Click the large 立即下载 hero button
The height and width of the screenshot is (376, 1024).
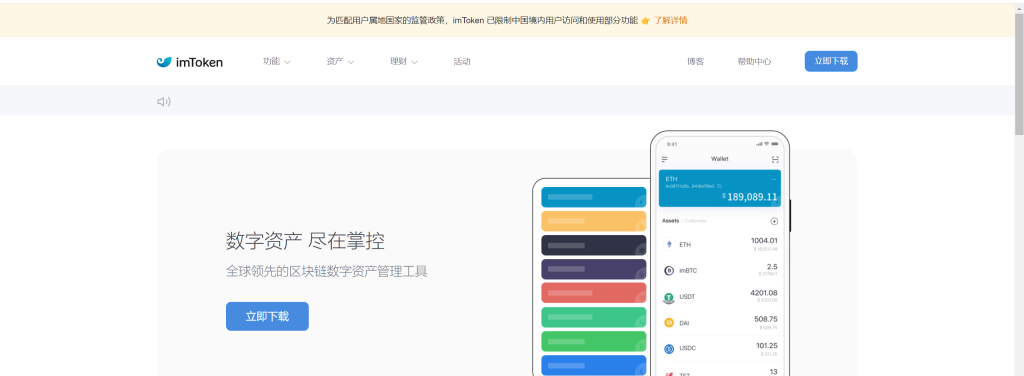coord(267,317)
